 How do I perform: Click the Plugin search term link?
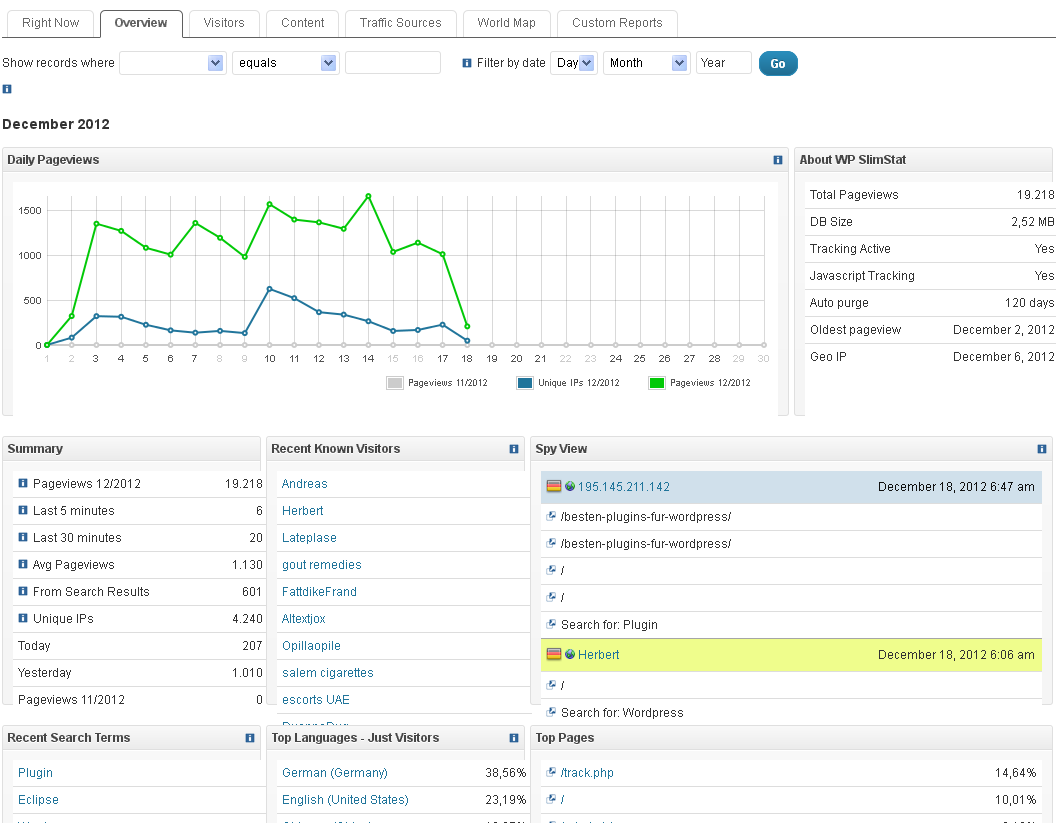(35, 772)
